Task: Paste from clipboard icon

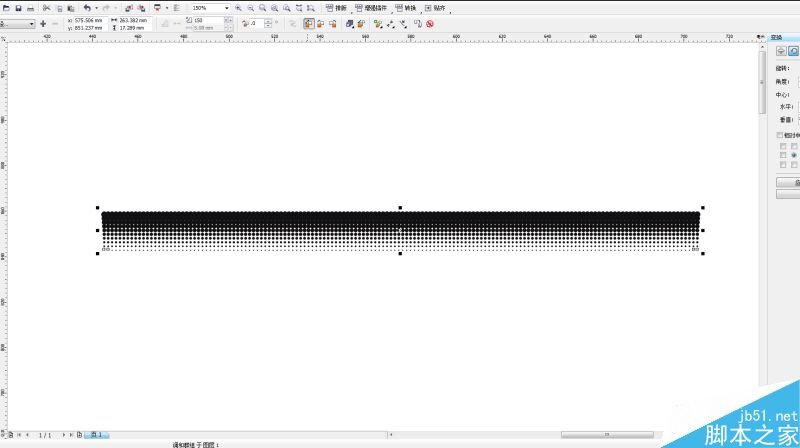Action: [x=71, y=8]
